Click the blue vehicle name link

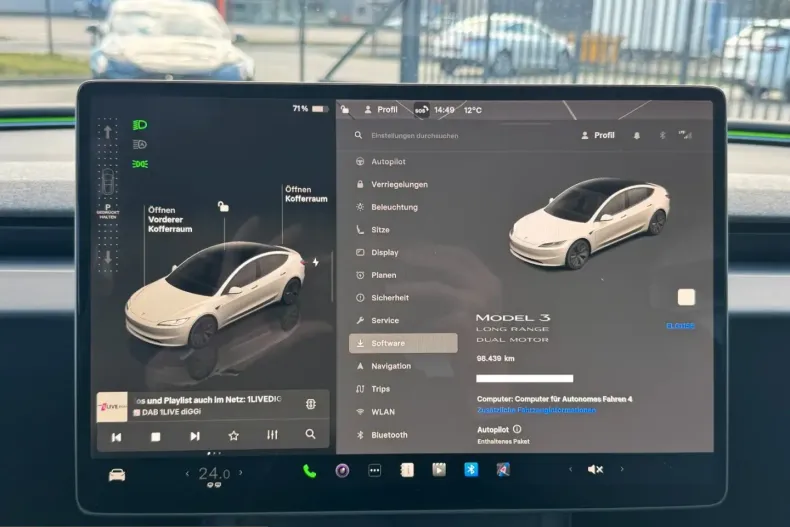click(x=680, y=326)
